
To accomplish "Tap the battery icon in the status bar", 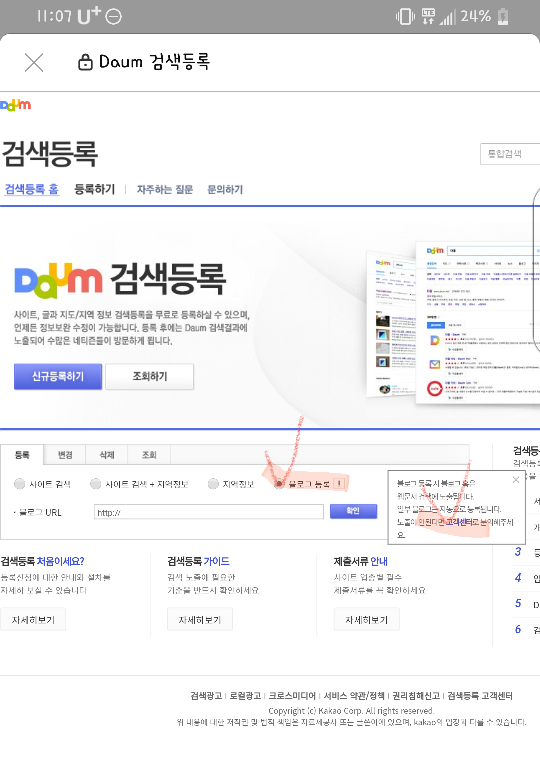I will [503, 17].
